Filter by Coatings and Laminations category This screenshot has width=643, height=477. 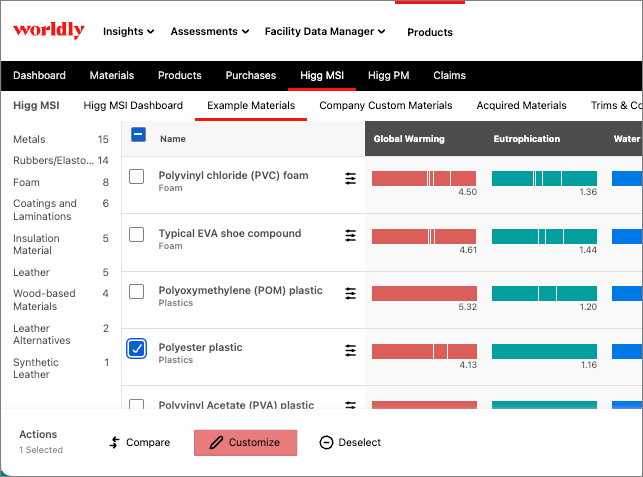(x=61, y=210)
